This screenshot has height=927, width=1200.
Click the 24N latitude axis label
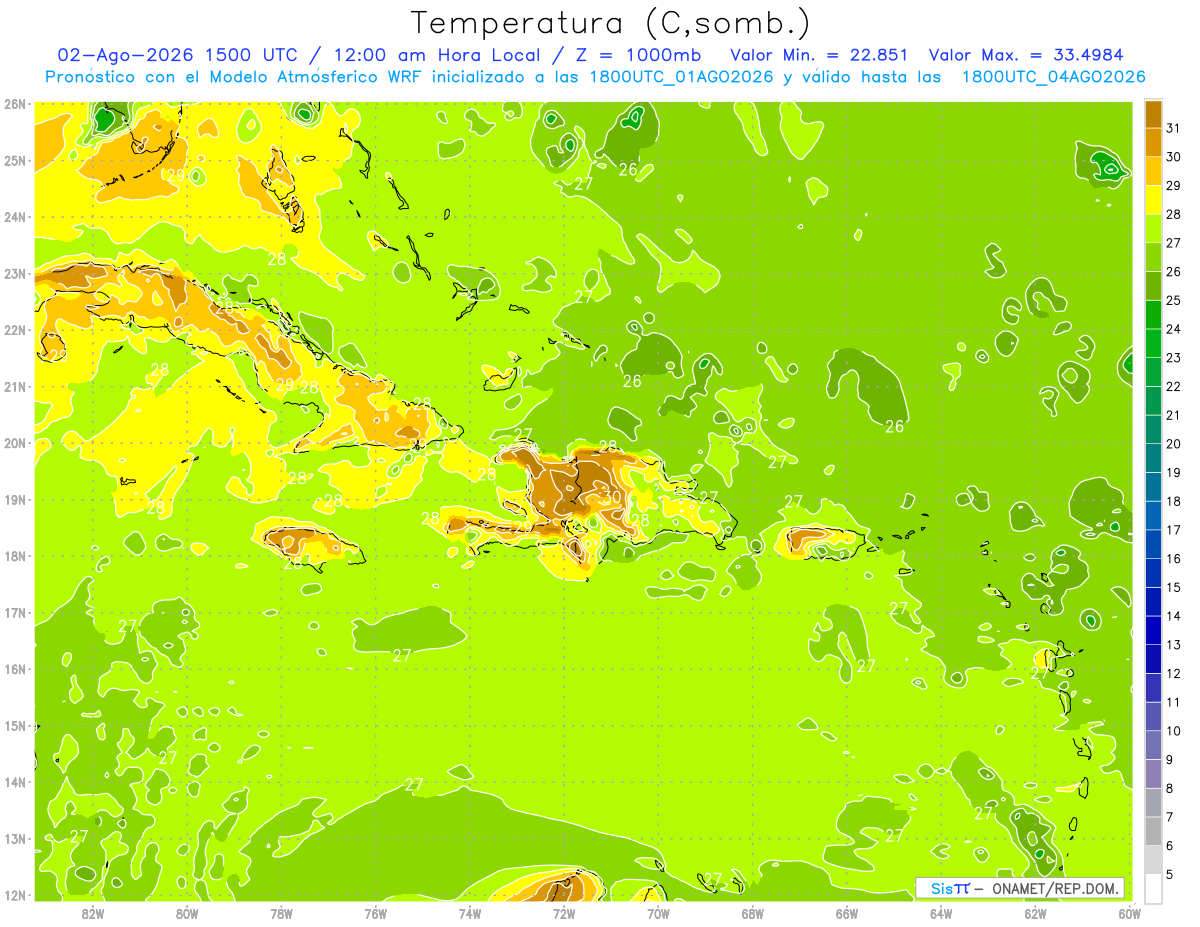pyautogui.click(x=14, y=217)
